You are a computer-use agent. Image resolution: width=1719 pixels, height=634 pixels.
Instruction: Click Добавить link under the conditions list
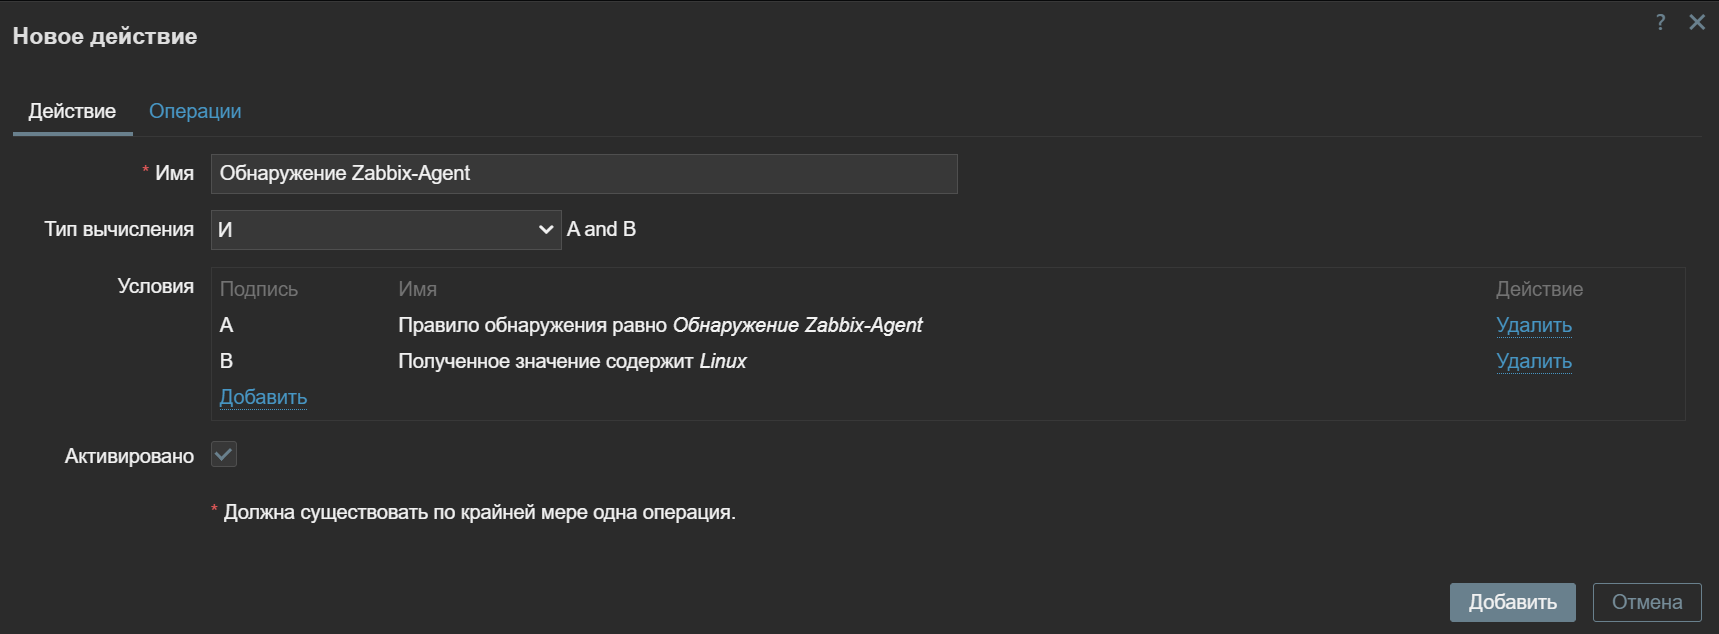tap(263, 397)
